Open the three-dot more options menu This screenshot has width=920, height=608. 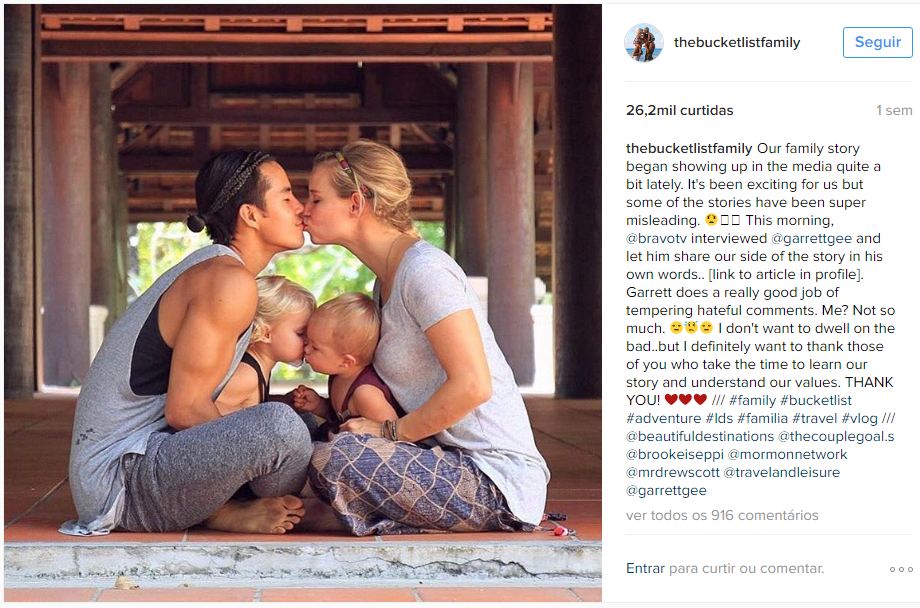point(901,569)
